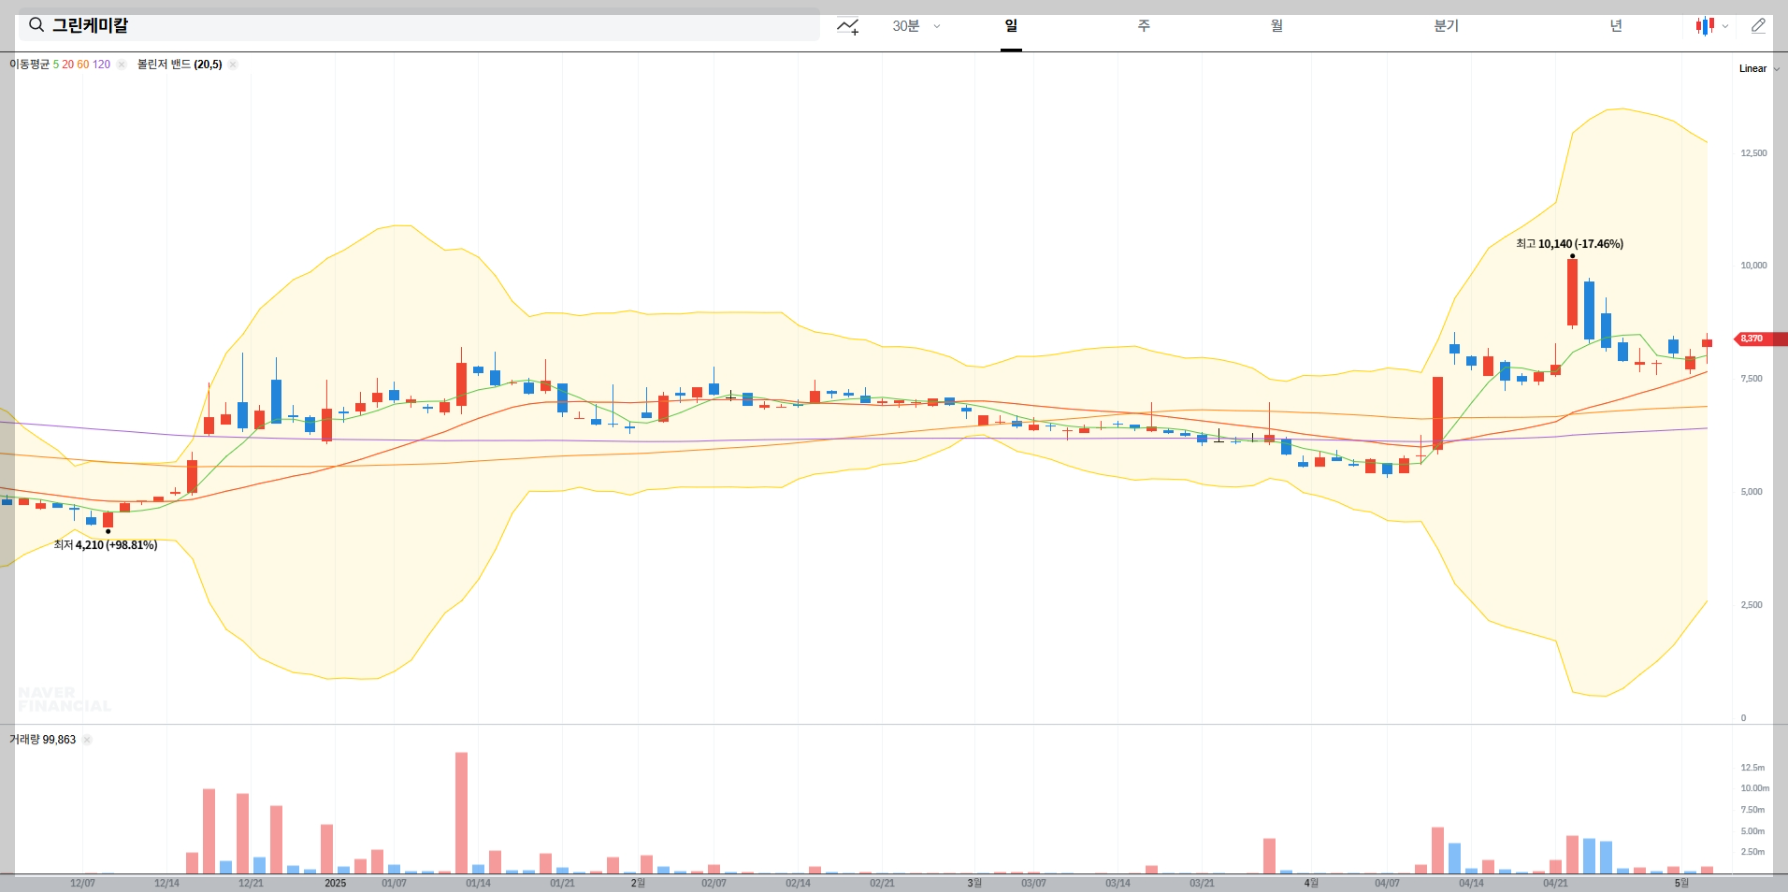This screenshot has width=1788, height=892.
Task: Click the 최고 10,140 high price label
Action: pos(1569,244)
